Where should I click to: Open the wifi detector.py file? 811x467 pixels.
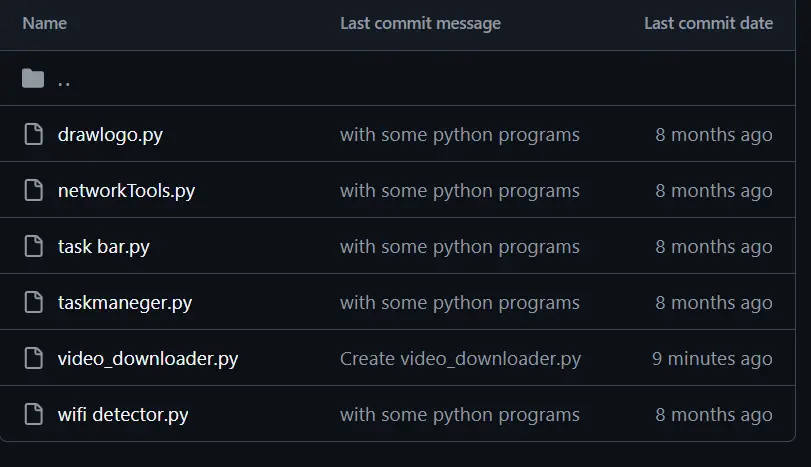pos(123,414)
